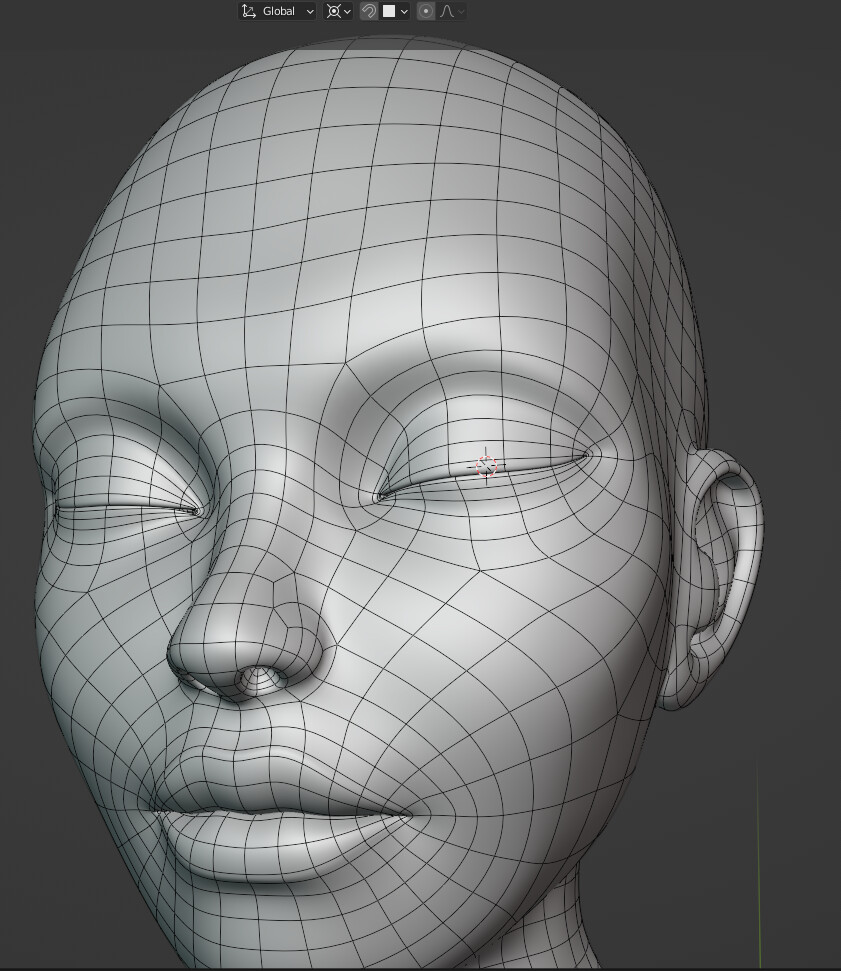Click the white snap target icon

click(388, 11)
